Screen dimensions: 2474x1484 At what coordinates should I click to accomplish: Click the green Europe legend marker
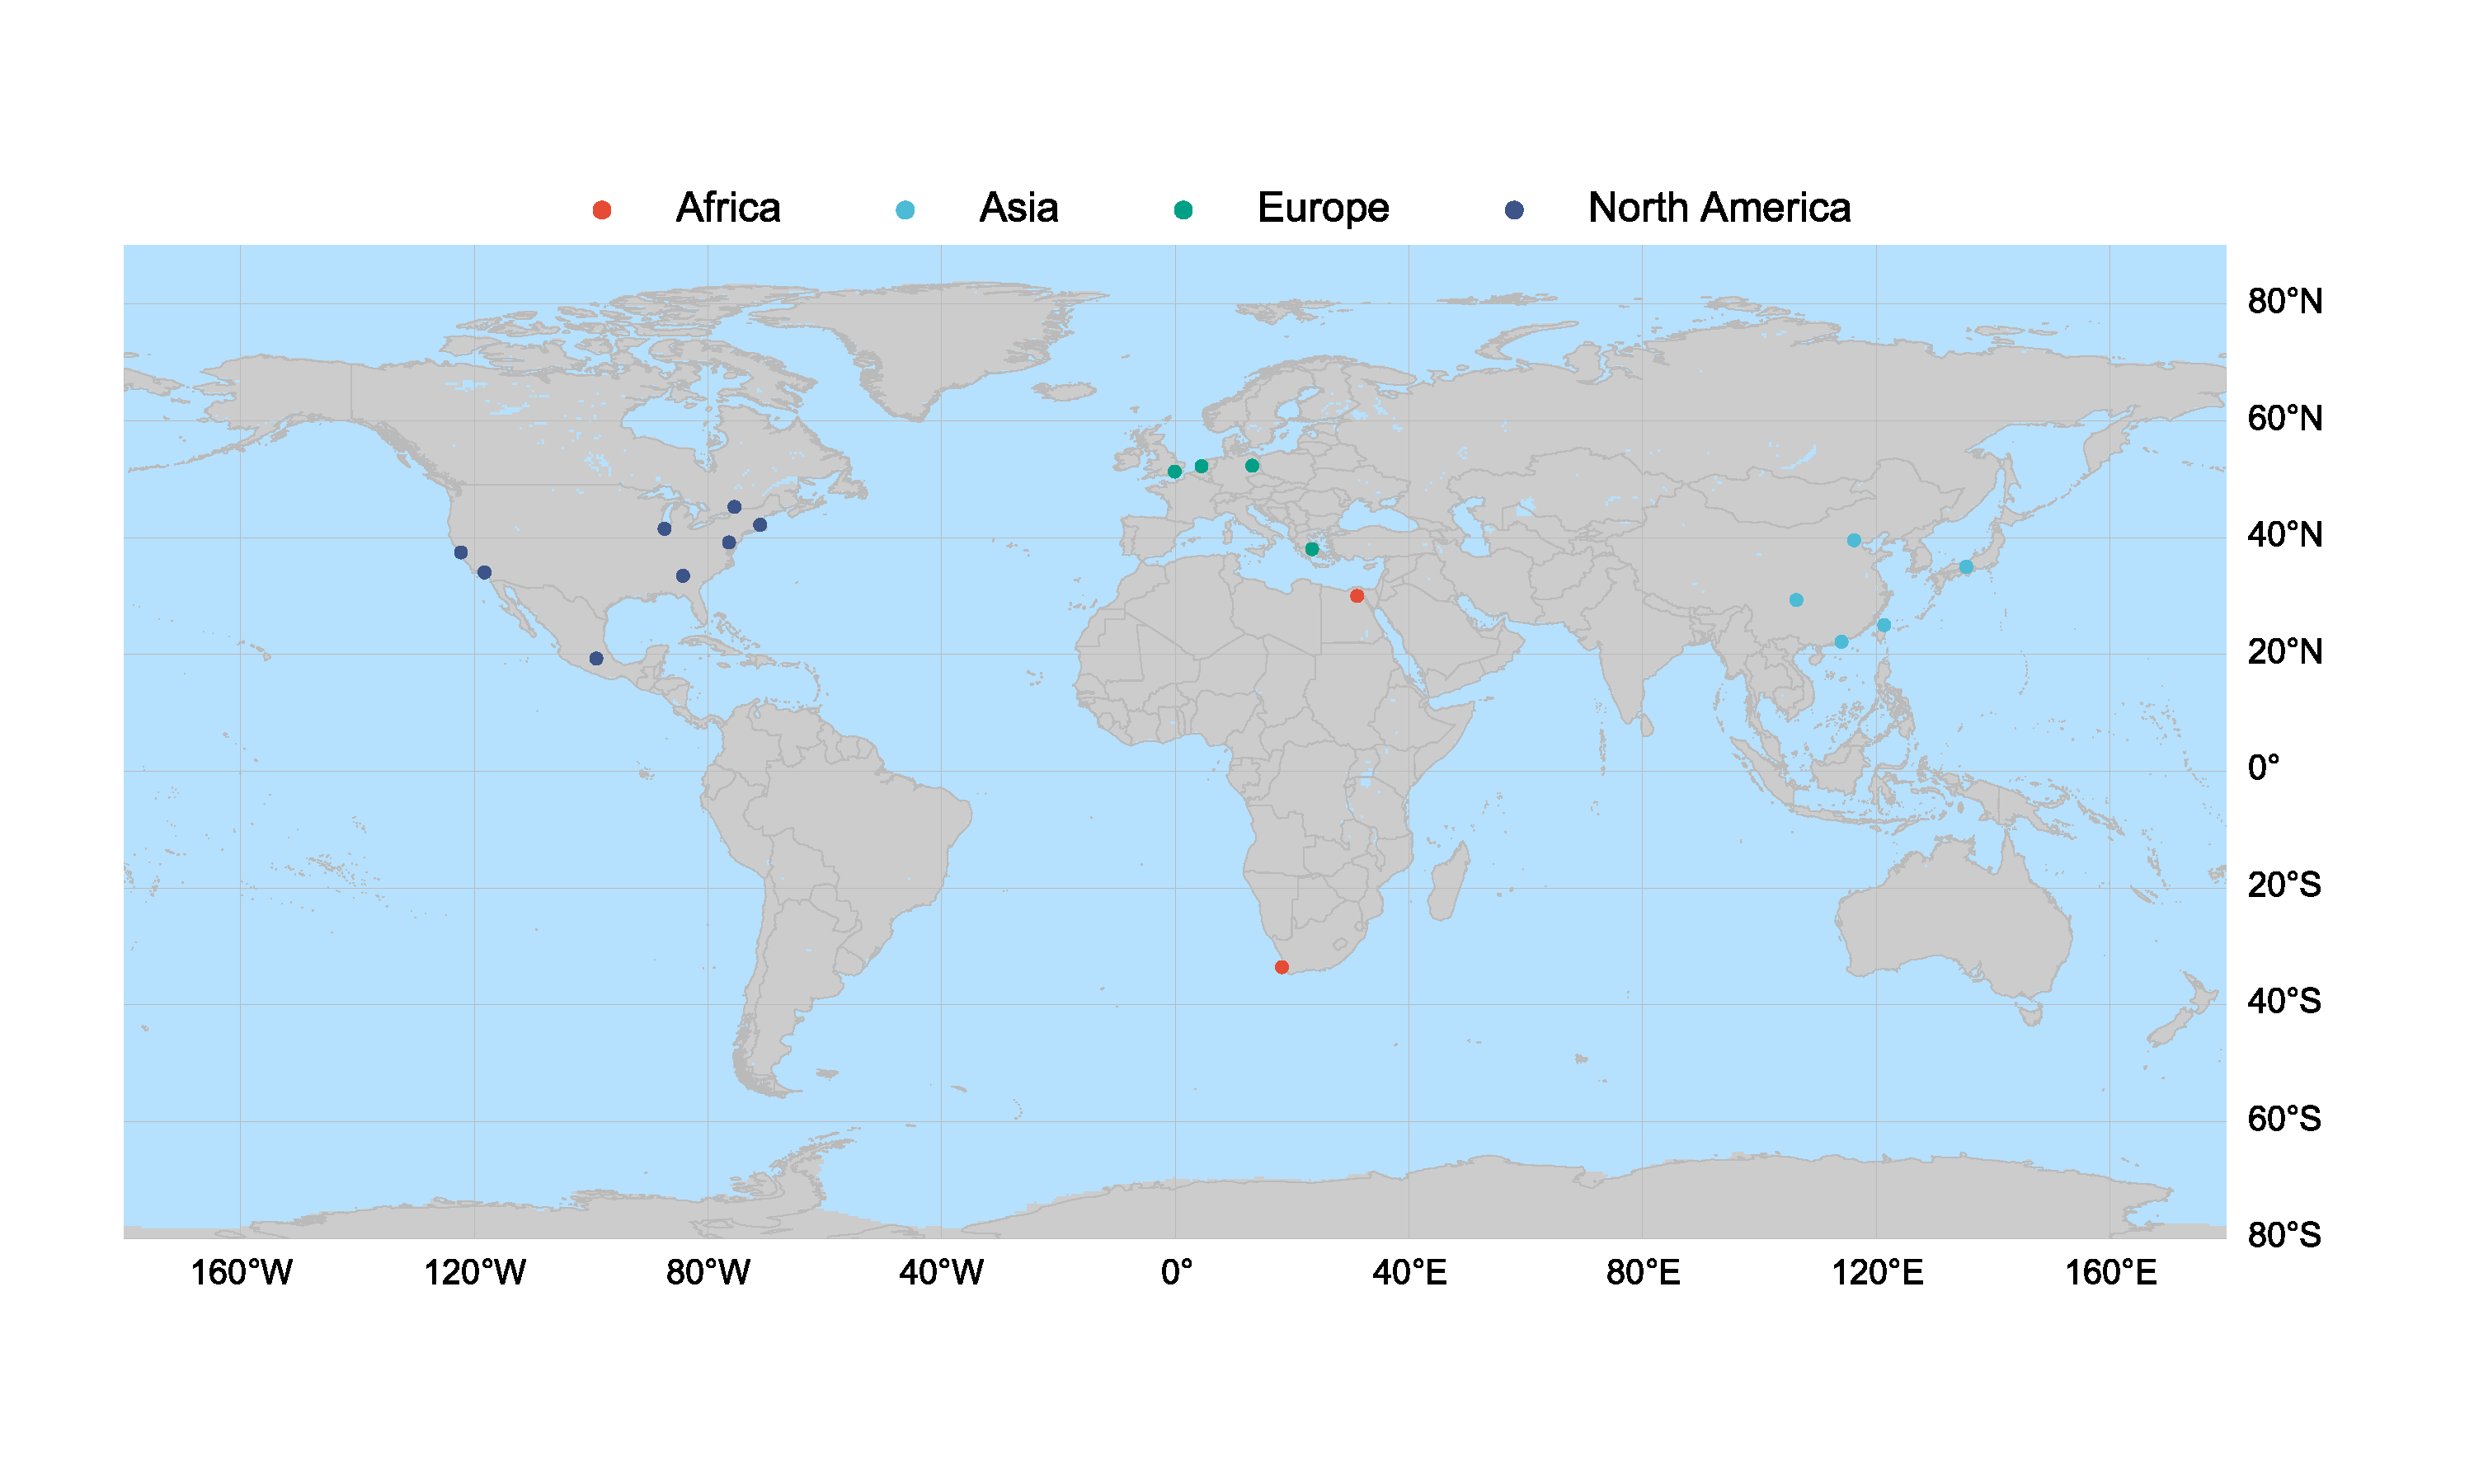click(1183, 210)
